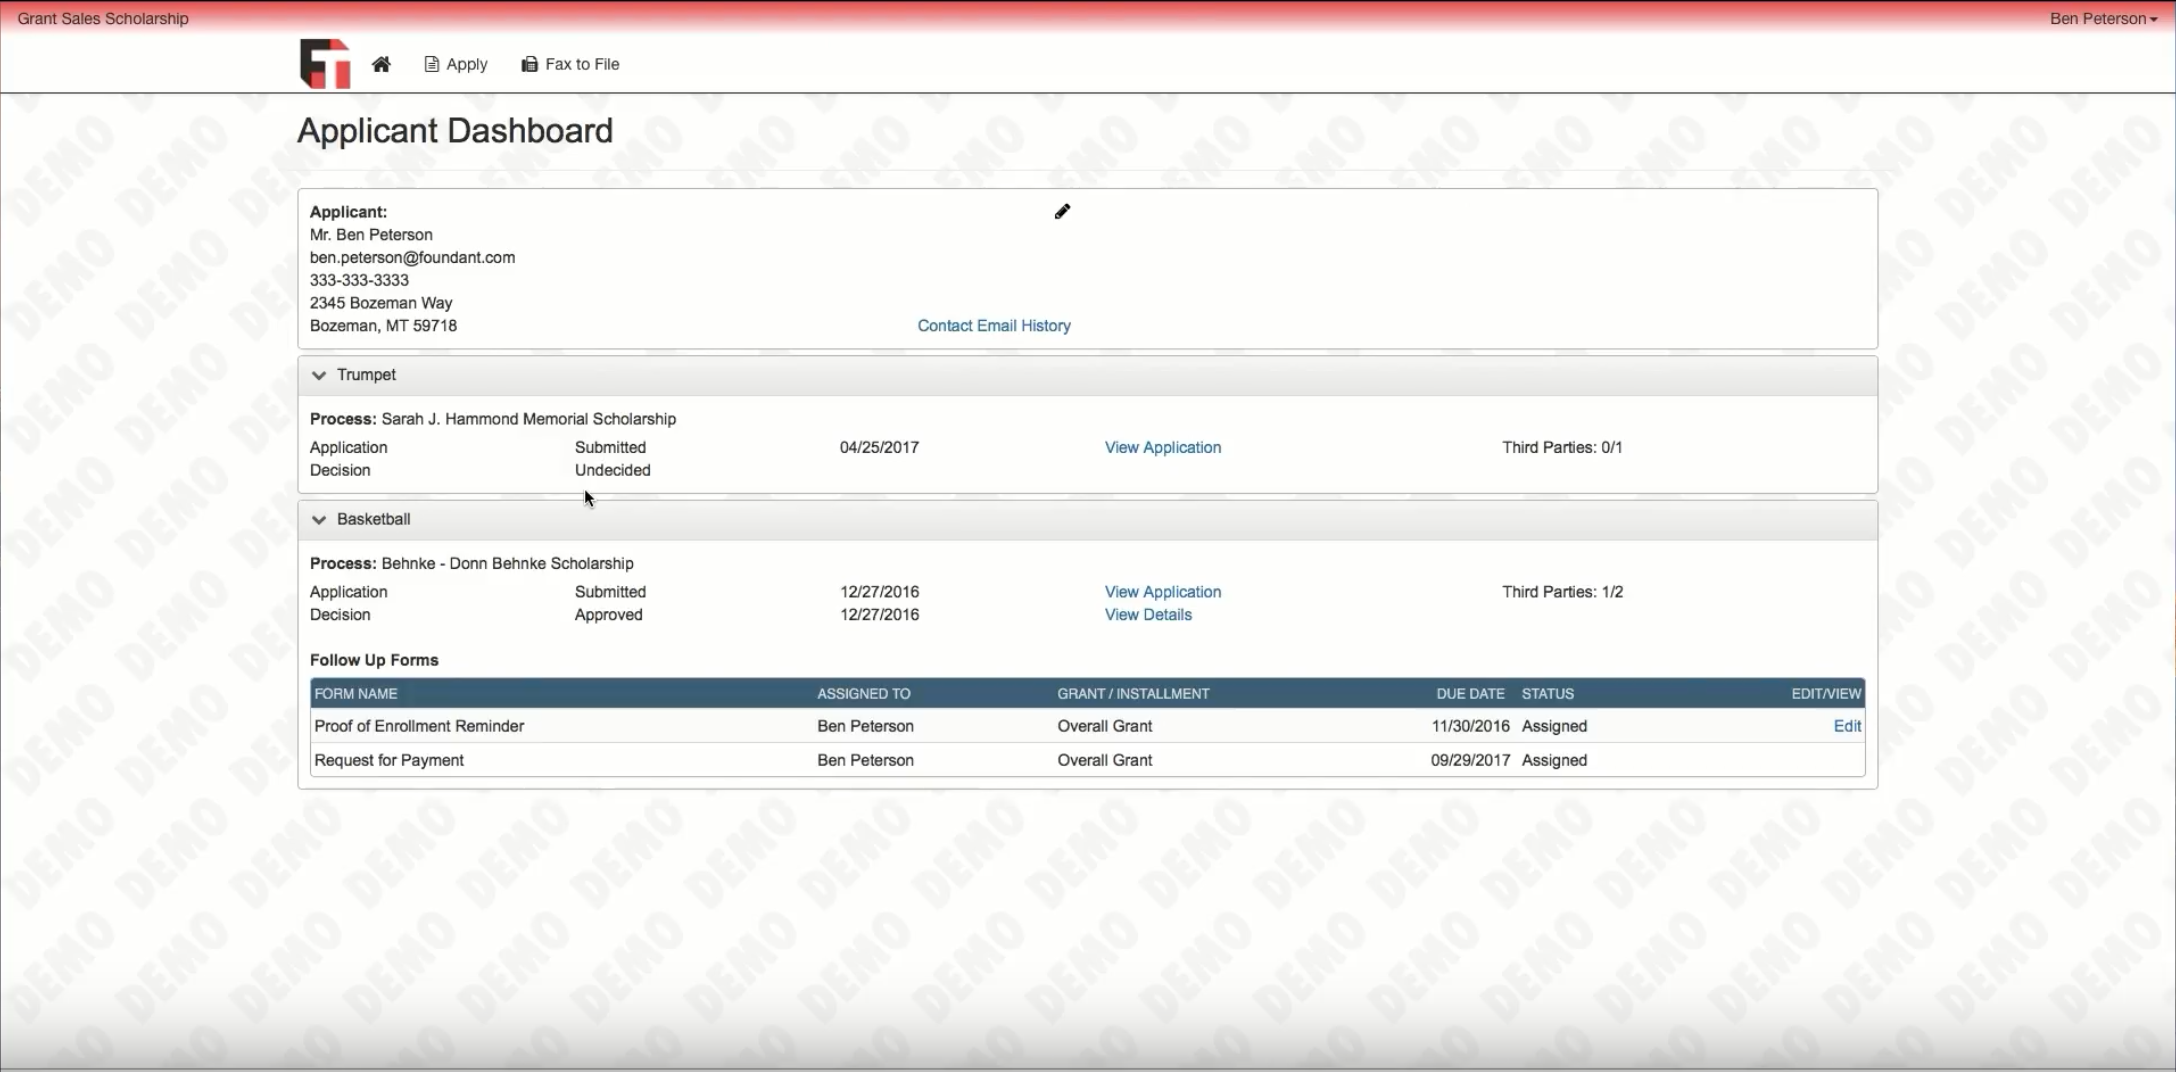Click the Home icon in the navigation bar

click(381, 63)
